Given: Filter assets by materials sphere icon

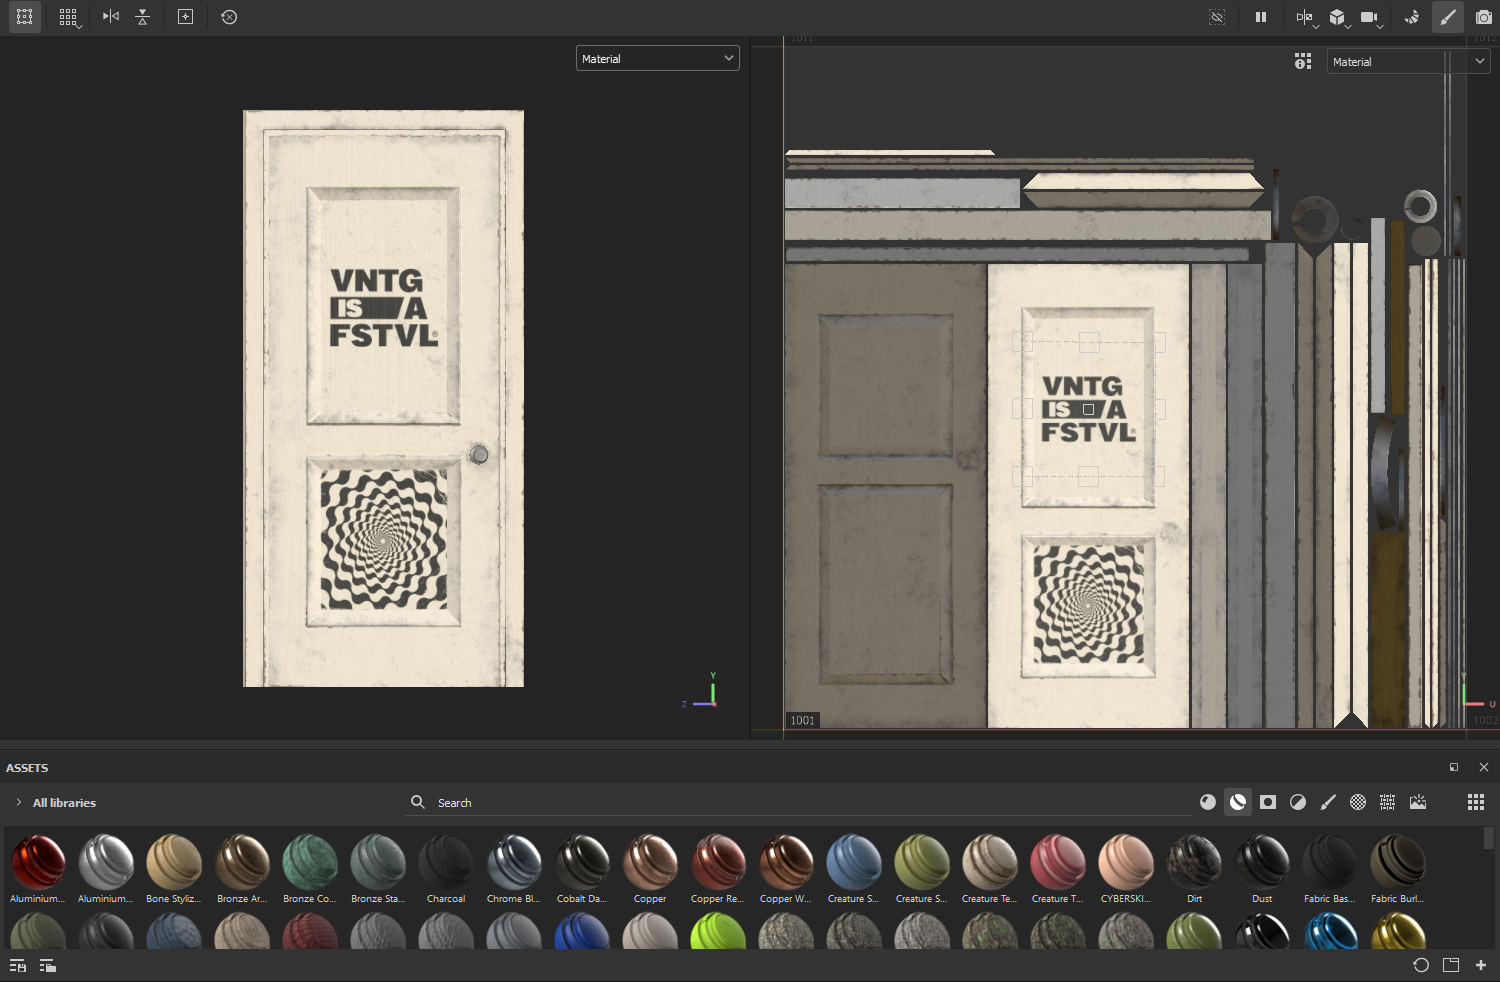Looking at the screenshot, I should [1208, 802].
